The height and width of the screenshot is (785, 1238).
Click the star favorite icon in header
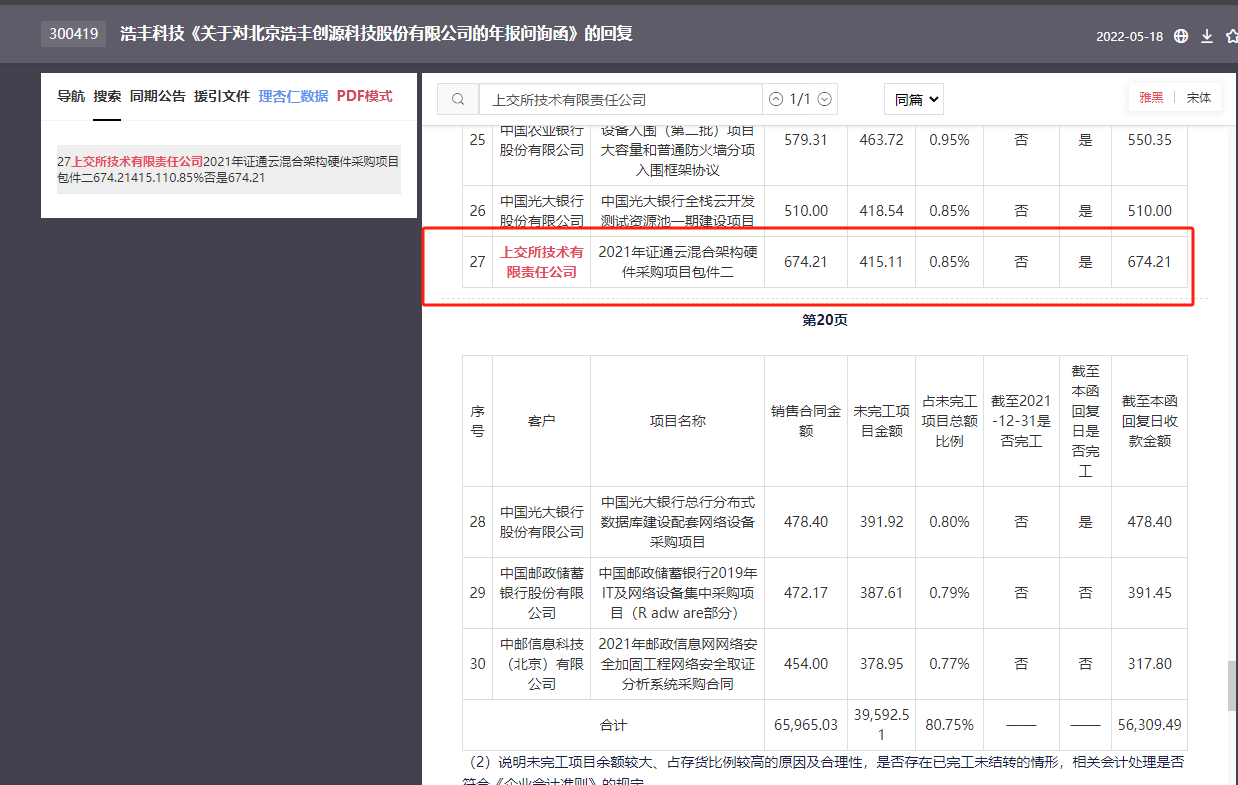1232,36
